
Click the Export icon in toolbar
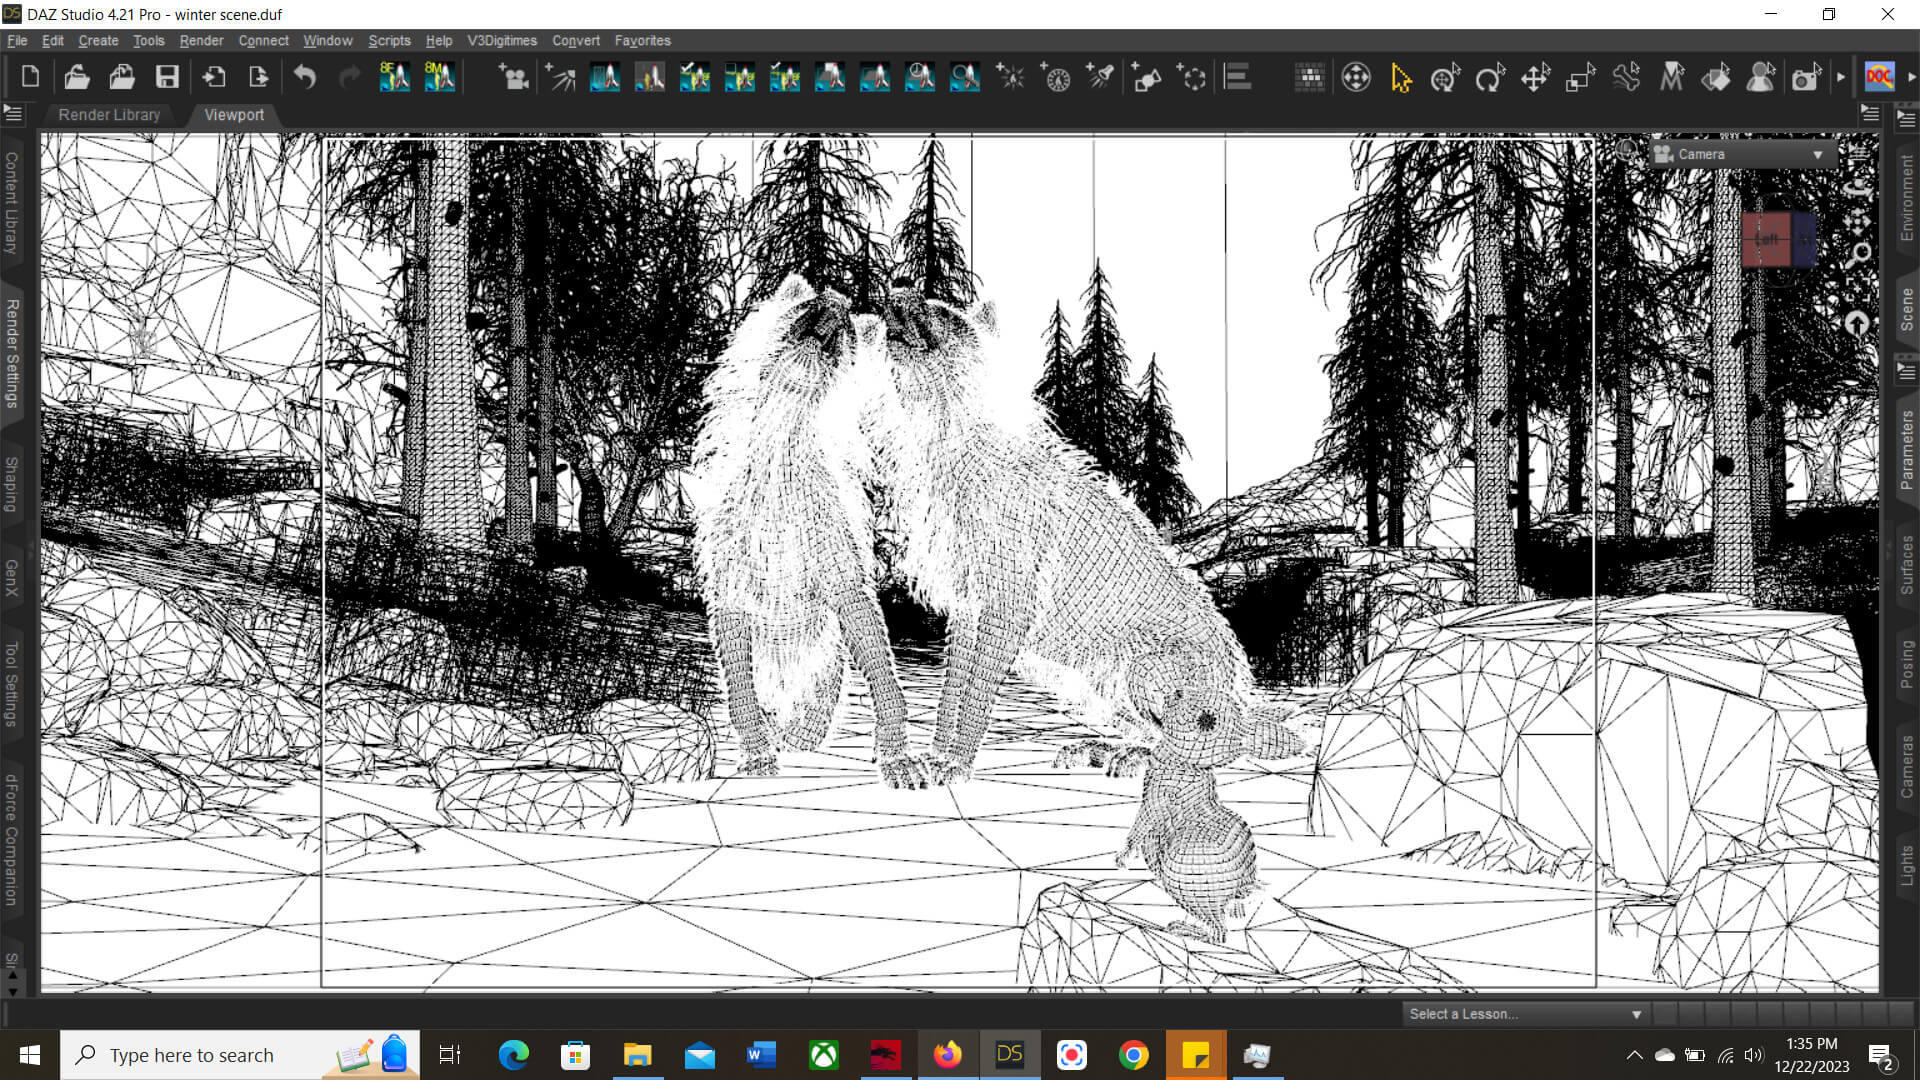click(x=258, y=77)
